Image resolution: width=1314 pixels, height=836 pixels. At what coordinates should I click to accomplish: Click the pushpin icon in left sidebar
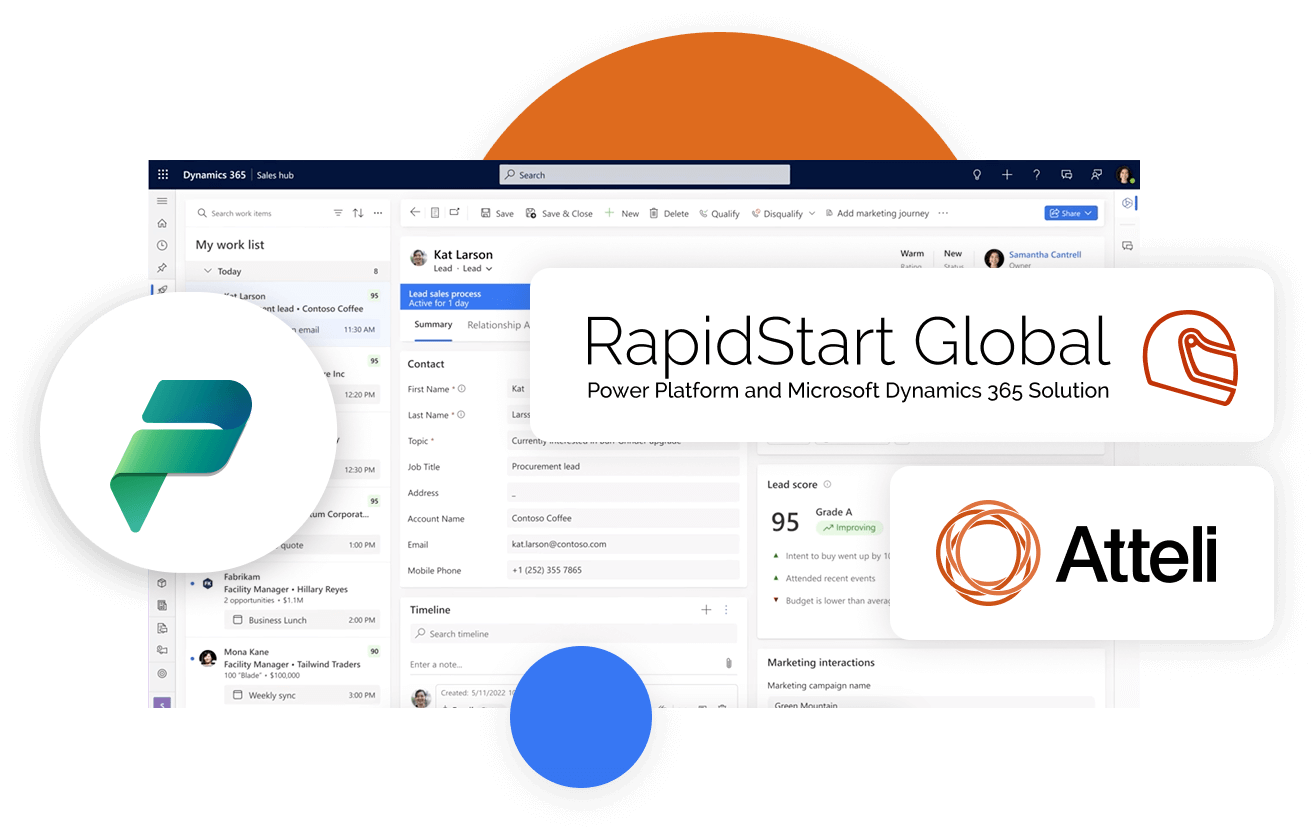coord(162,267)
